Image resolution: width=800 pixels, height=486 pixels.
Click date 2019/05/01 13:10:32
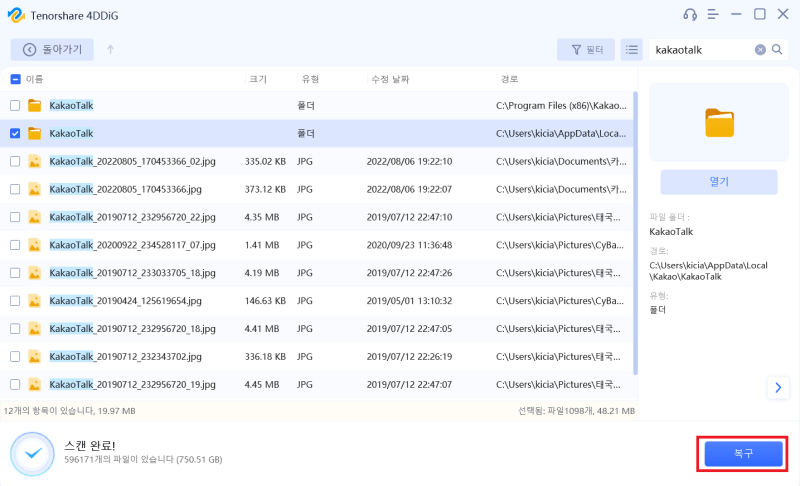(x=409, y=301)
